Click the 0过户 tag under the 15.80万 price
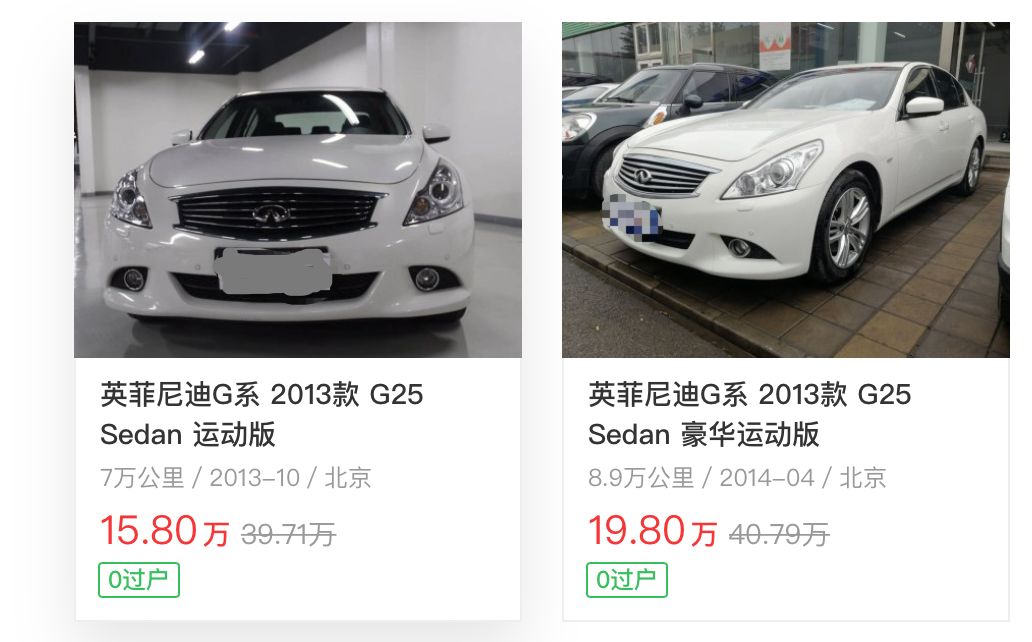 click(139, 580)
